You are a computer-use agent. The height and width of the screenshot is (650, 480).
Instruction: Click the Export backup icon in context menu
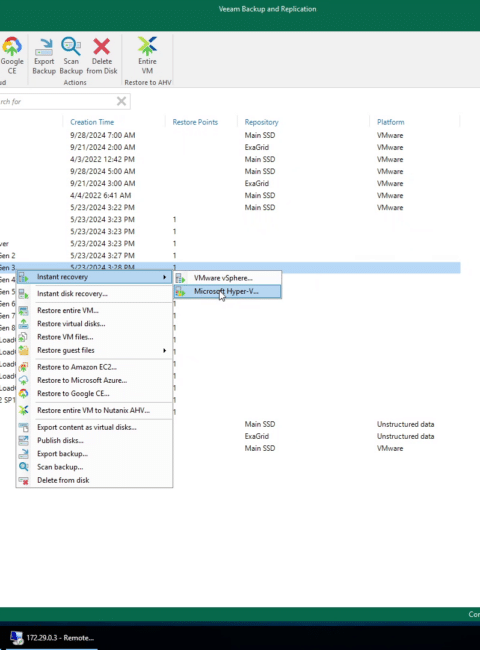[23, 454]
